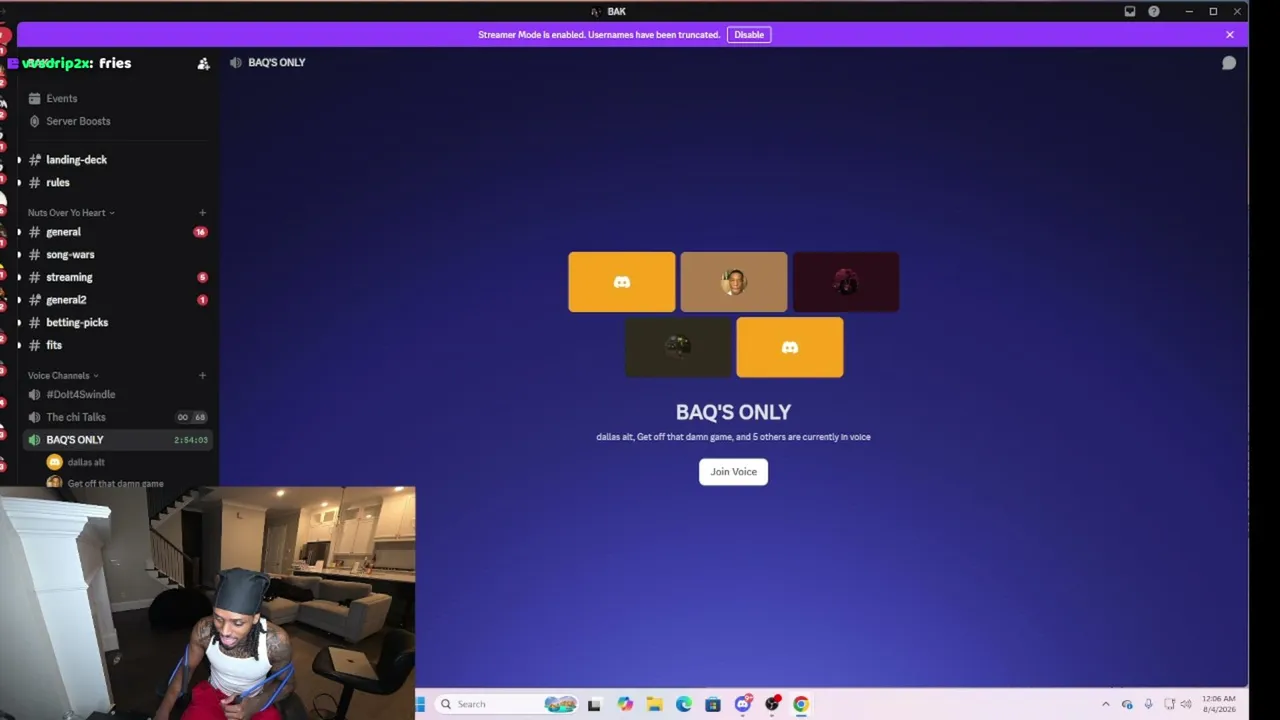Invite members using the server header icon
Image resolution: width=1280 pixels, height=720 pixels.
[x=204, y=63]
